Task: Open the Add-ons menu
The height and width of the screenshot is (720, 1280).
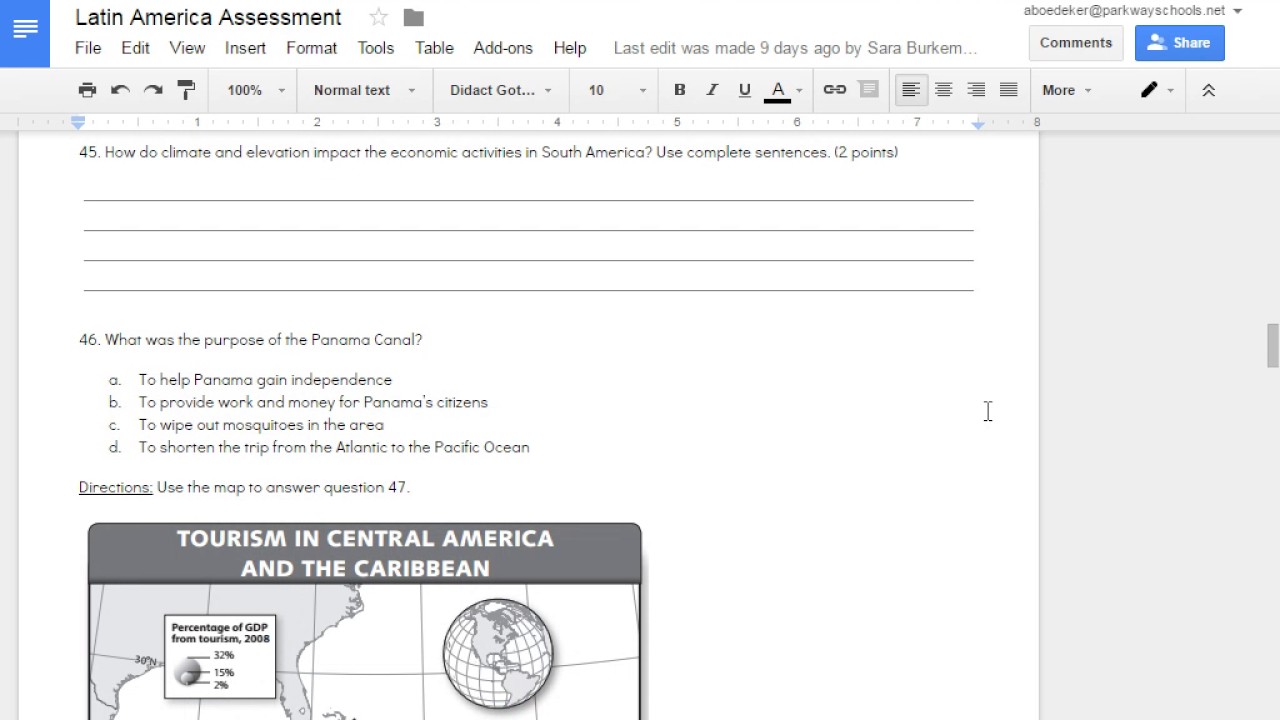Action: click(x=503, y=48)
